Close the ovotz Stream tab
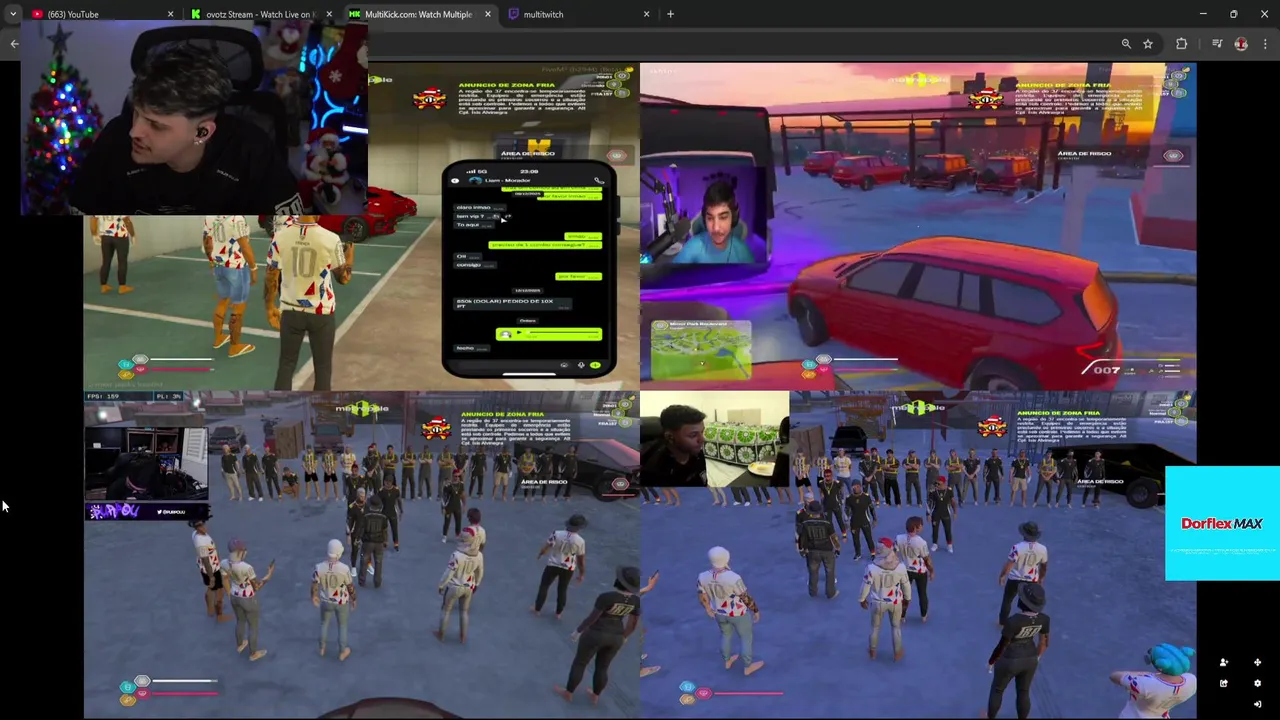1280x720 pixels. click(x=329, y=14)
